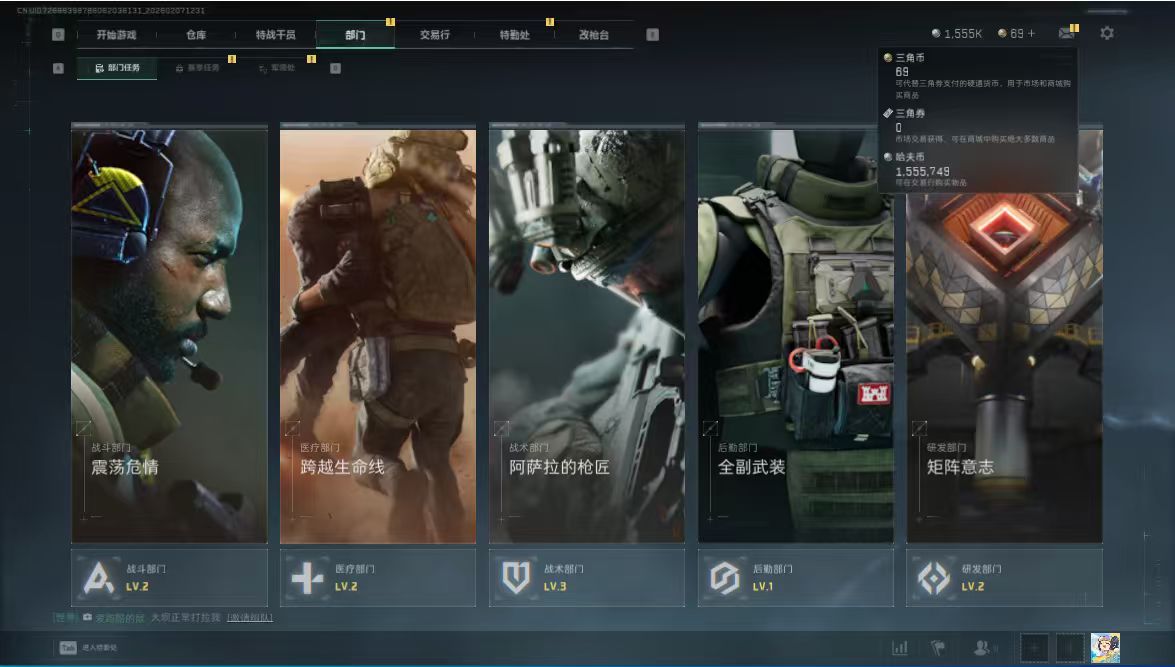Open the settings gear icon
This screenshot has width=1175, height=667.
tap(1106, 33)
